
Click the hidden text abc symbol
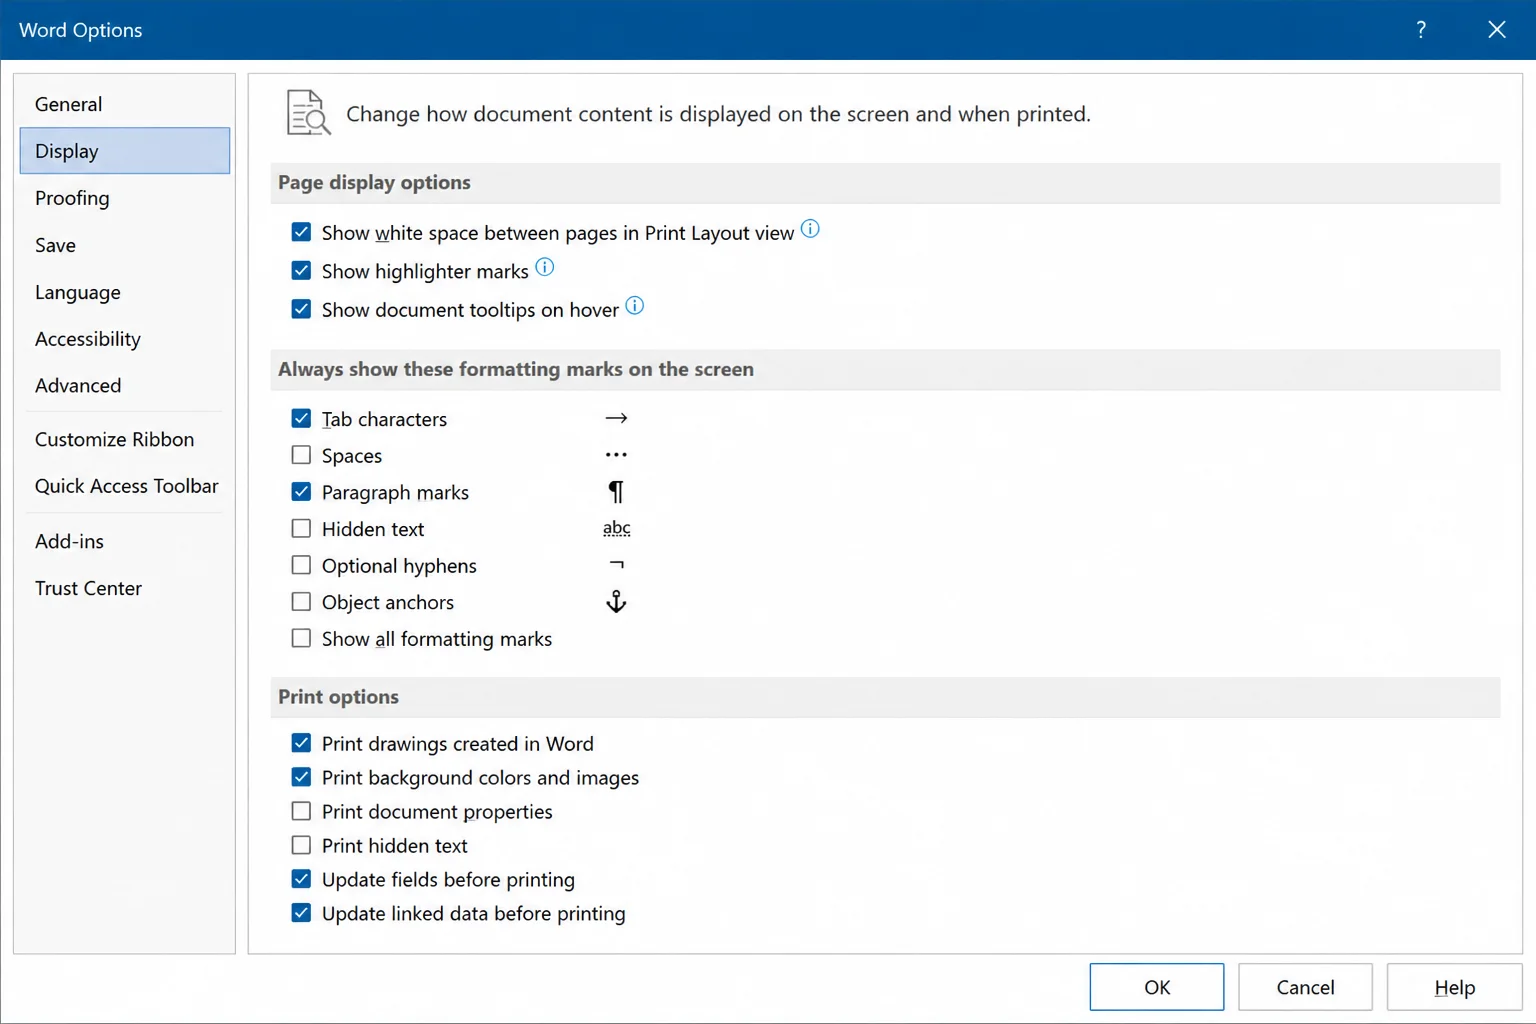coord(616,528)
